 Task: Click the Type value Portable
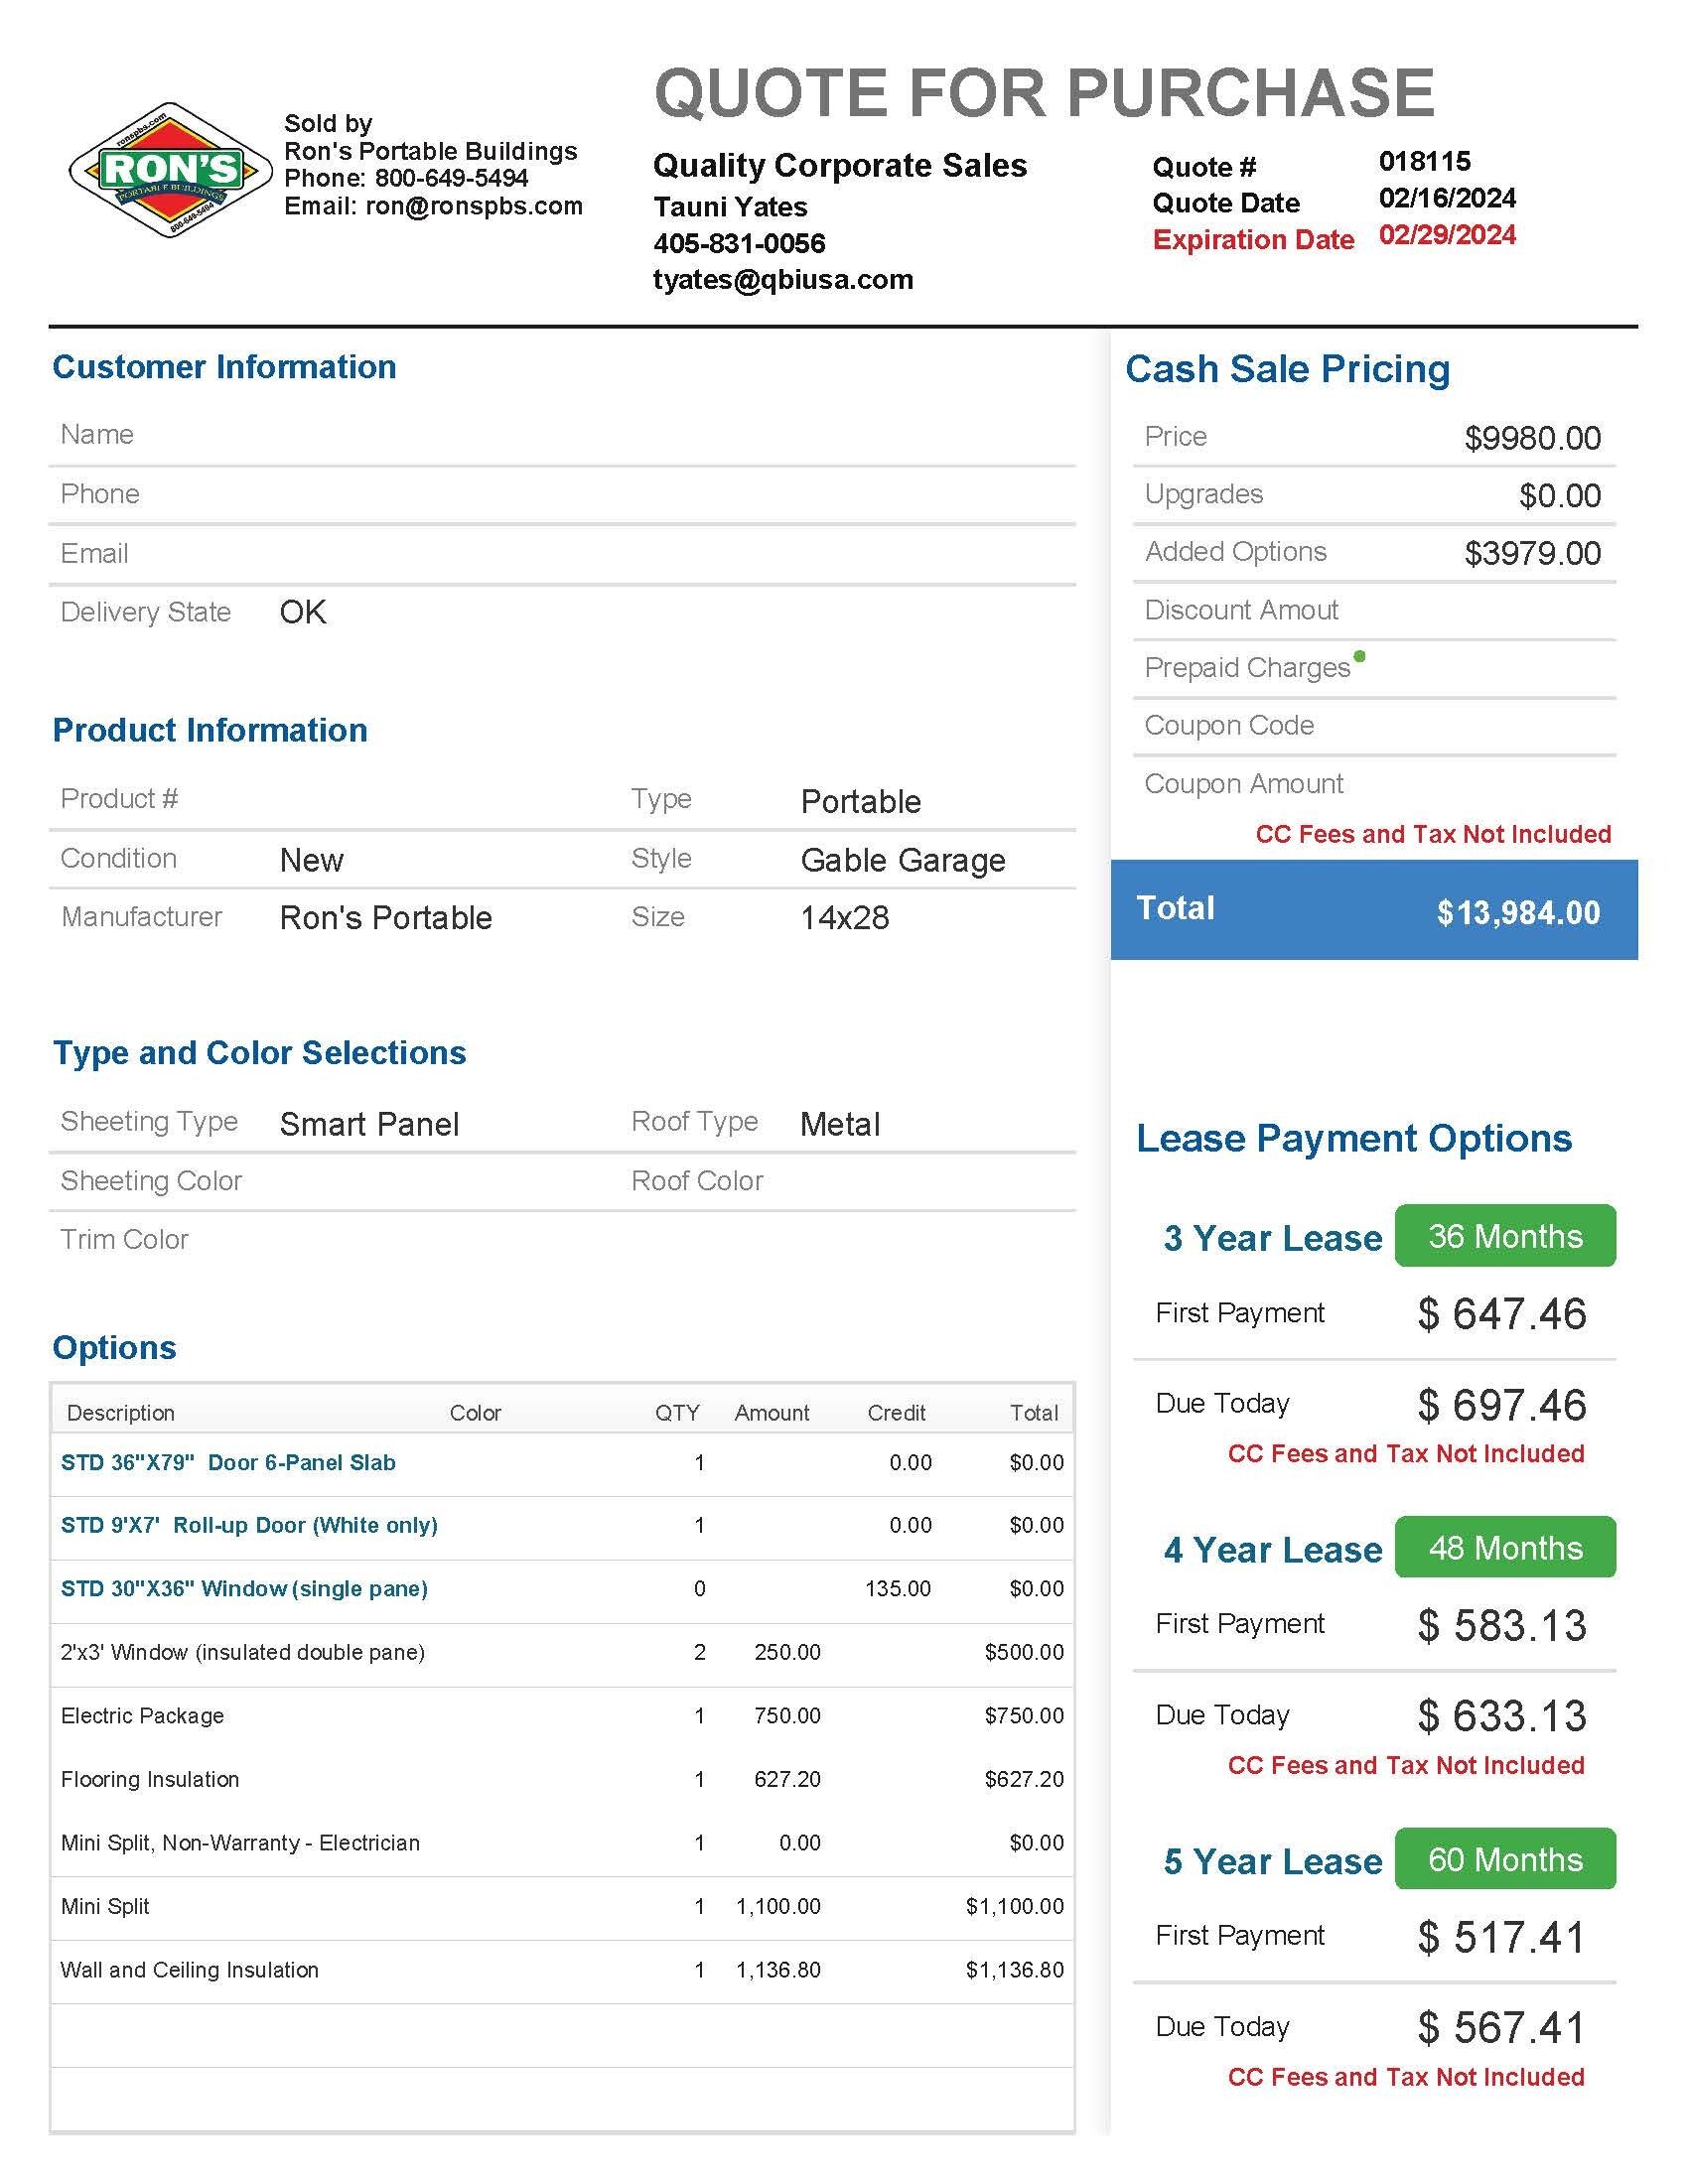861,802
